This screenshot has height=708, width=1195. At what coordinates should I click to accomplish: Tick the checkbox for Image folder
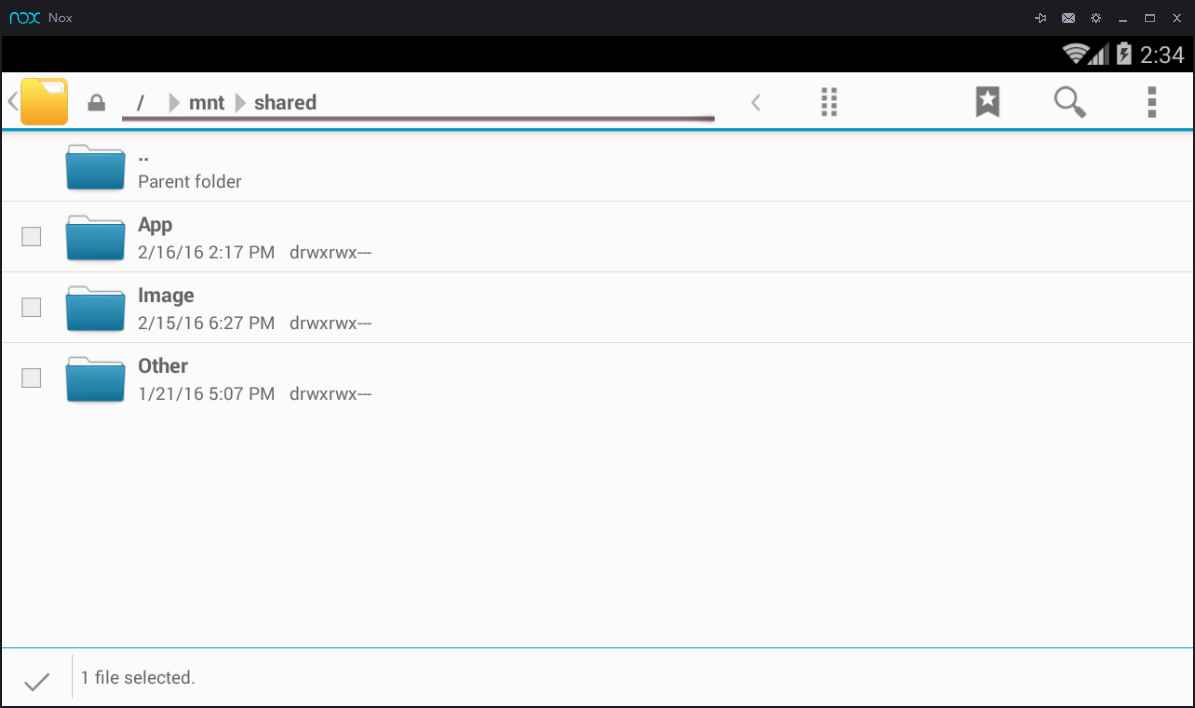pyautogui.click(x=32, y=307)
